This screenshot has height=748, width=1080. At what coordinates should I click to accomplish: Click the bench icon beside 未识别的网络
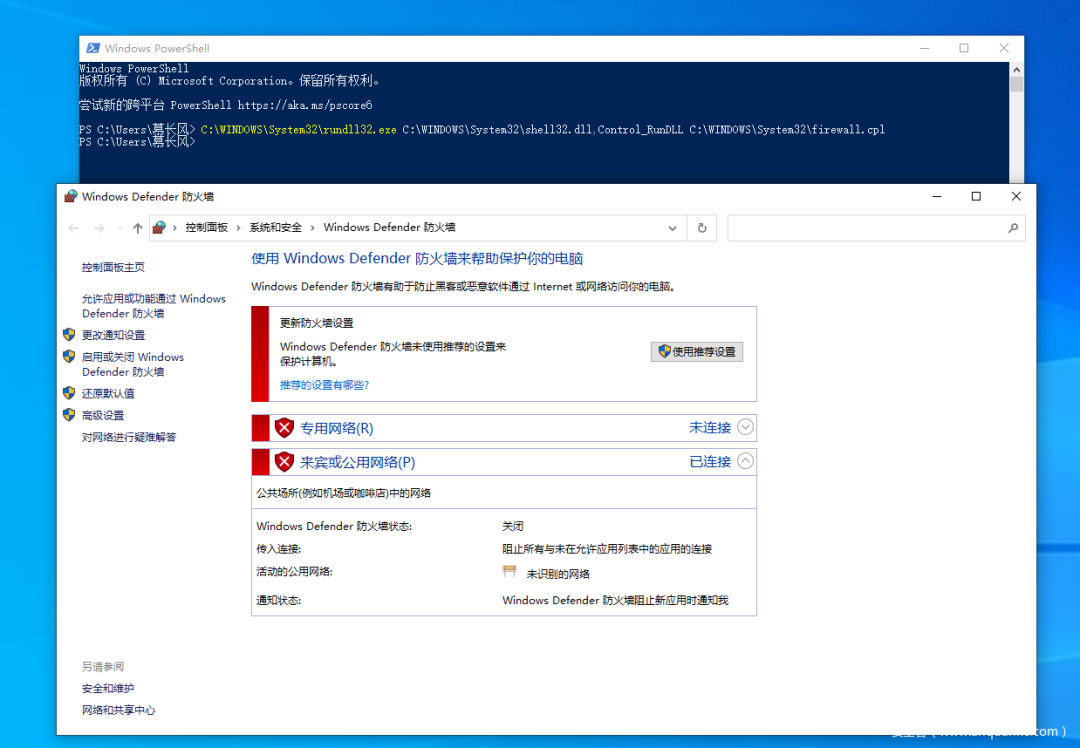(510, 571)
